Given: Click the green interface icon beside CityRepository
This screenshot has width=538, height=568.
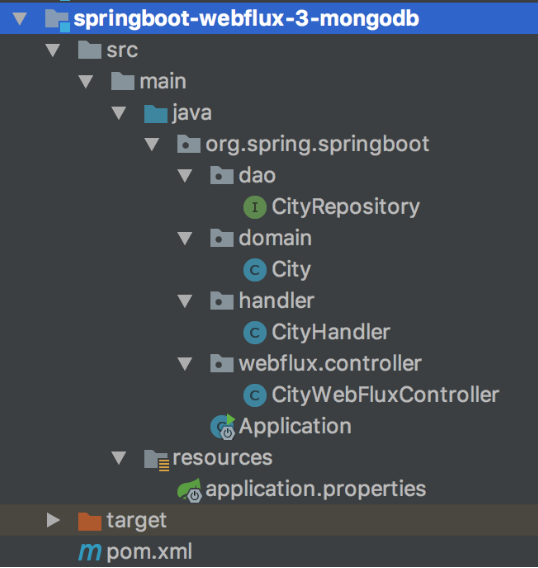Looking at the screenshot, I should tap(255, 207).
